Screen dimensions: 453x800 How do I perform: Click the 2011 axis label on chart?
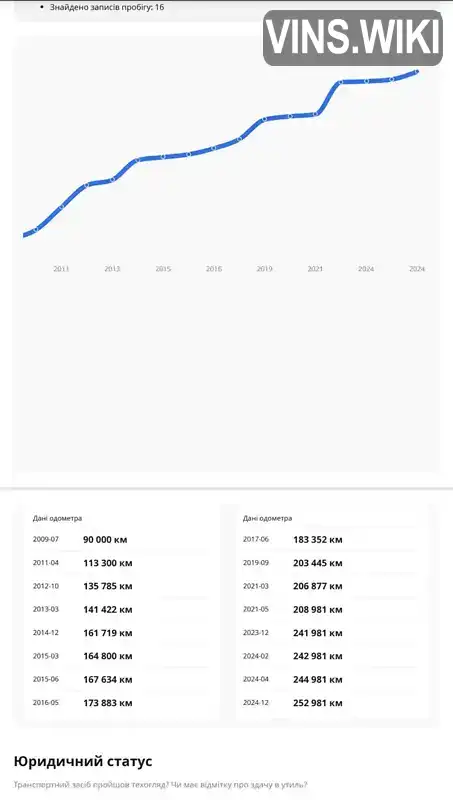click(x=61, y=269)
